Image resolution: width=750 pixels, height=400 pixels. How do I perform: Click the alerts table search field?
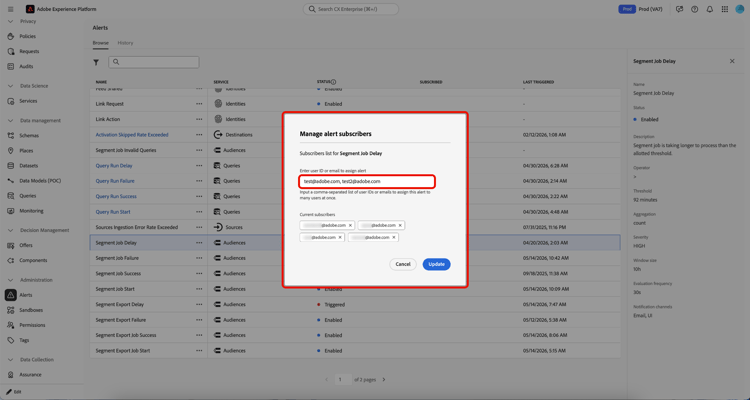tap(154, 62)
